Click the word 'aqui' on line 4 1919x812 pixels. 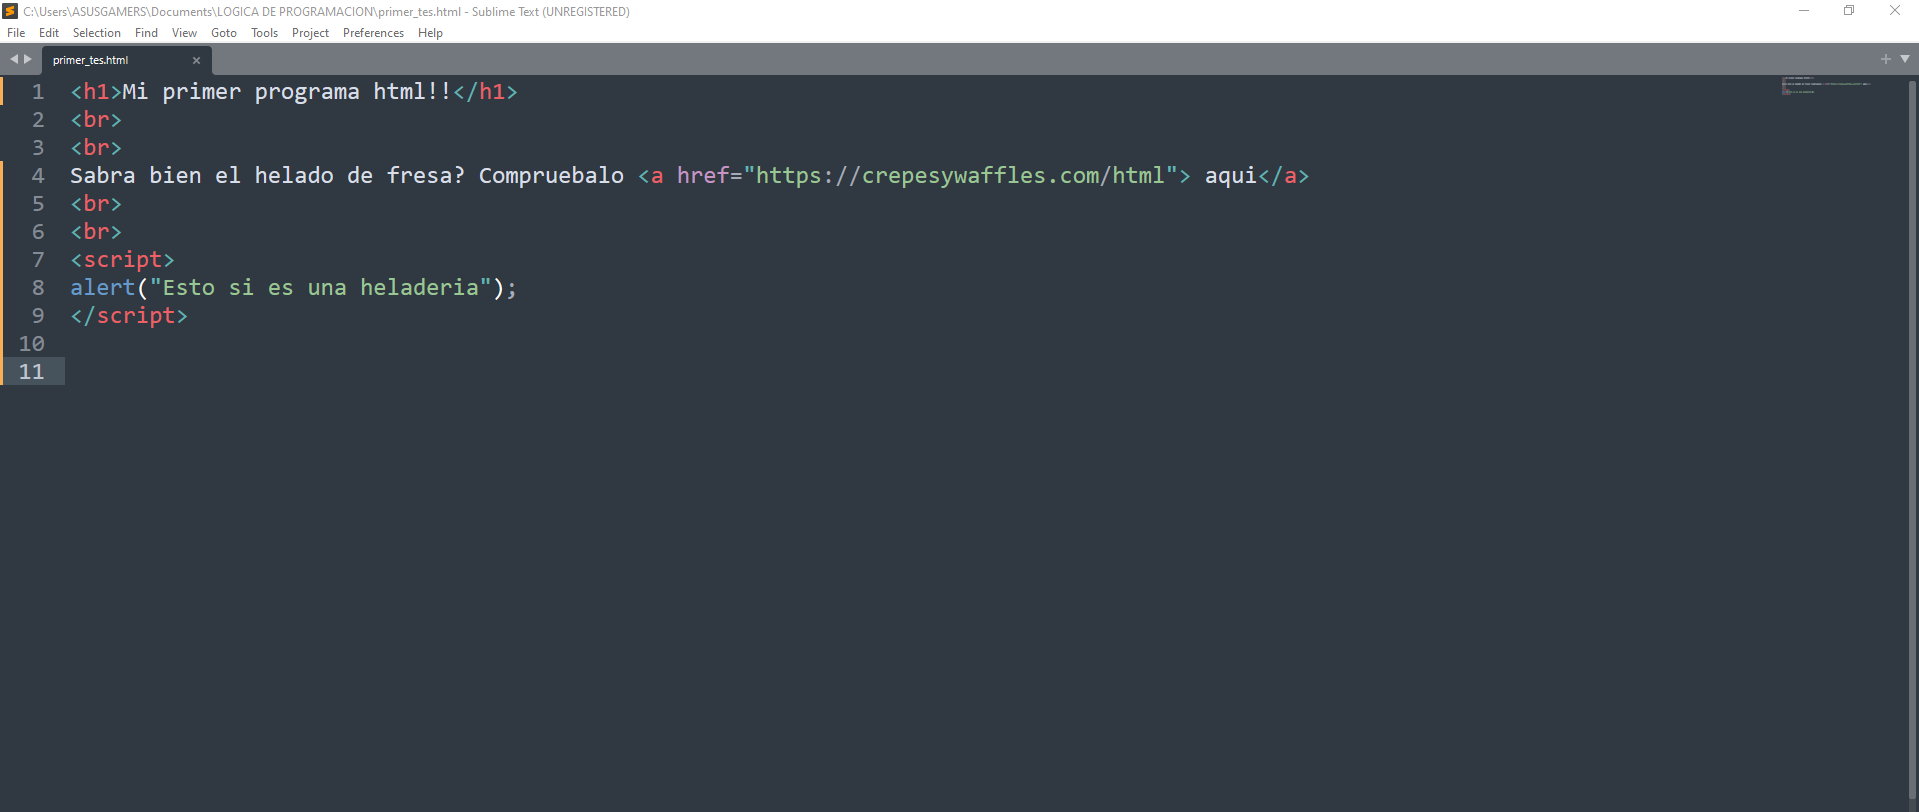click(x=1231, y=176)
